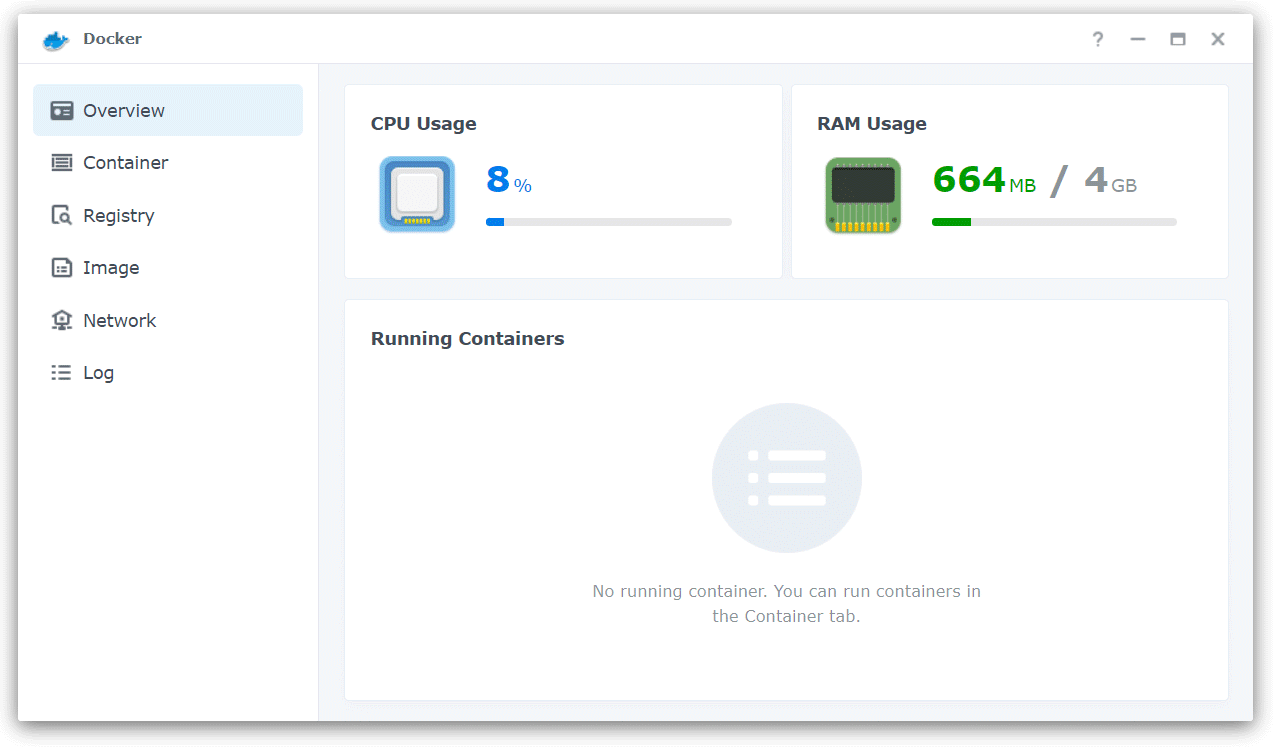The height and width of the screenshot is (750, 1273).
Task: Click the Docker window title text
Action: (113, 39)
